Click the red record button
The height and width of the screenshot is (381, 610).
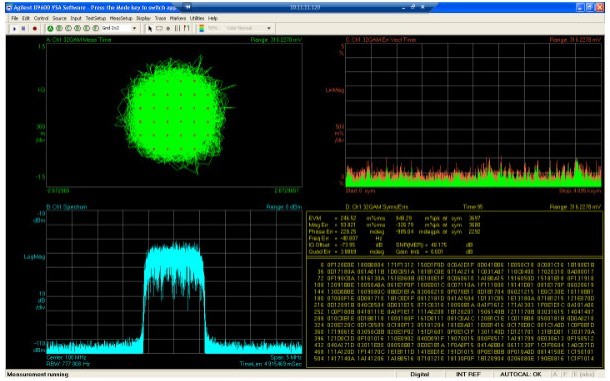coord(35,28)
